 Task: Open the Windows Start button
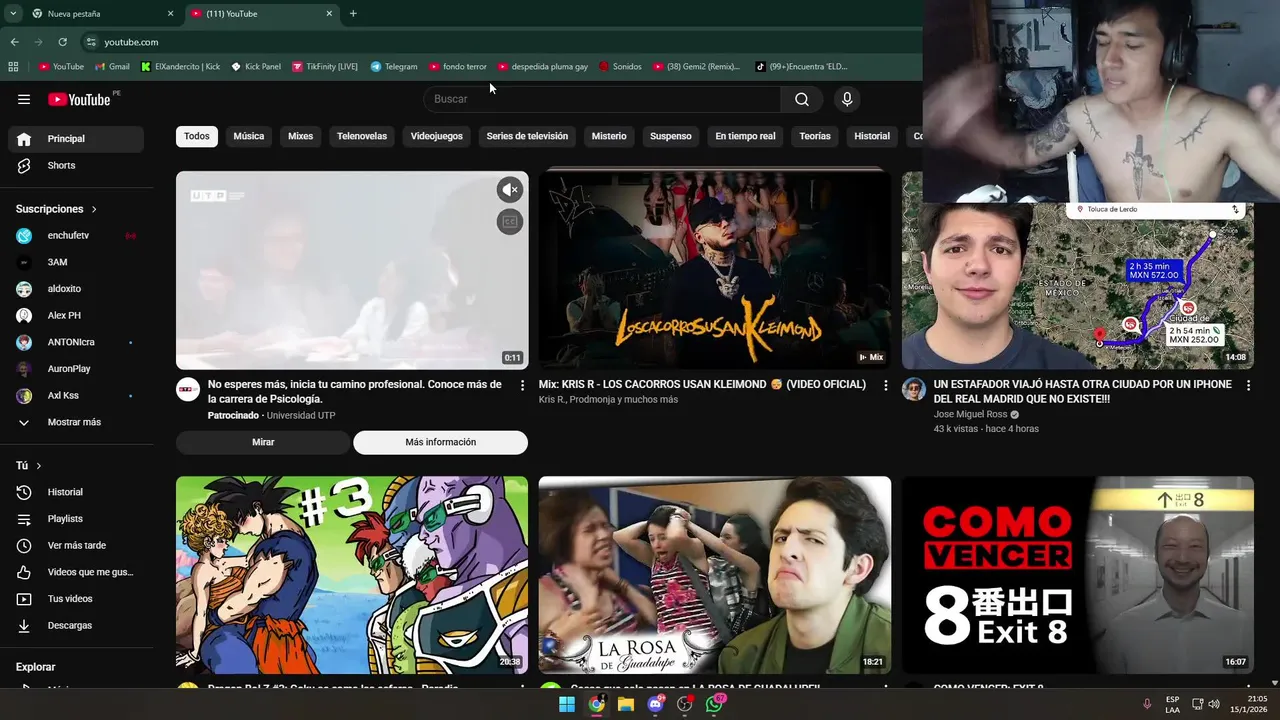tap(567, 704)
